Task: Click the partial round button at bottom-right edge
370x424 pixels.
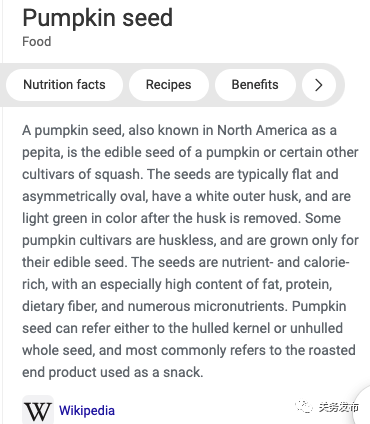Action: [363, 408]
